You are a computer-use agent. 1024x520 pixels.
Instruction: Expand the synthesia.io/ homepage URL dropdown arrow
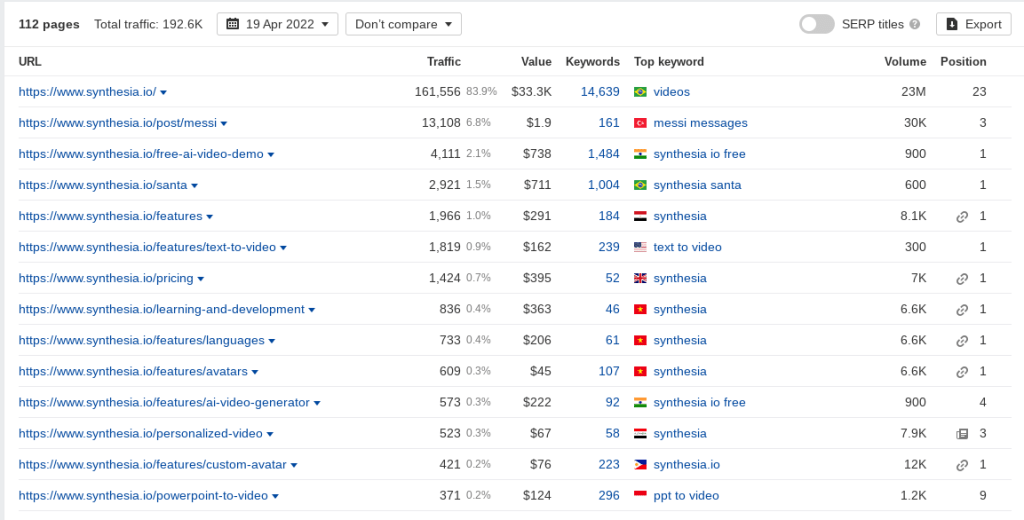[x=163, y=92]
